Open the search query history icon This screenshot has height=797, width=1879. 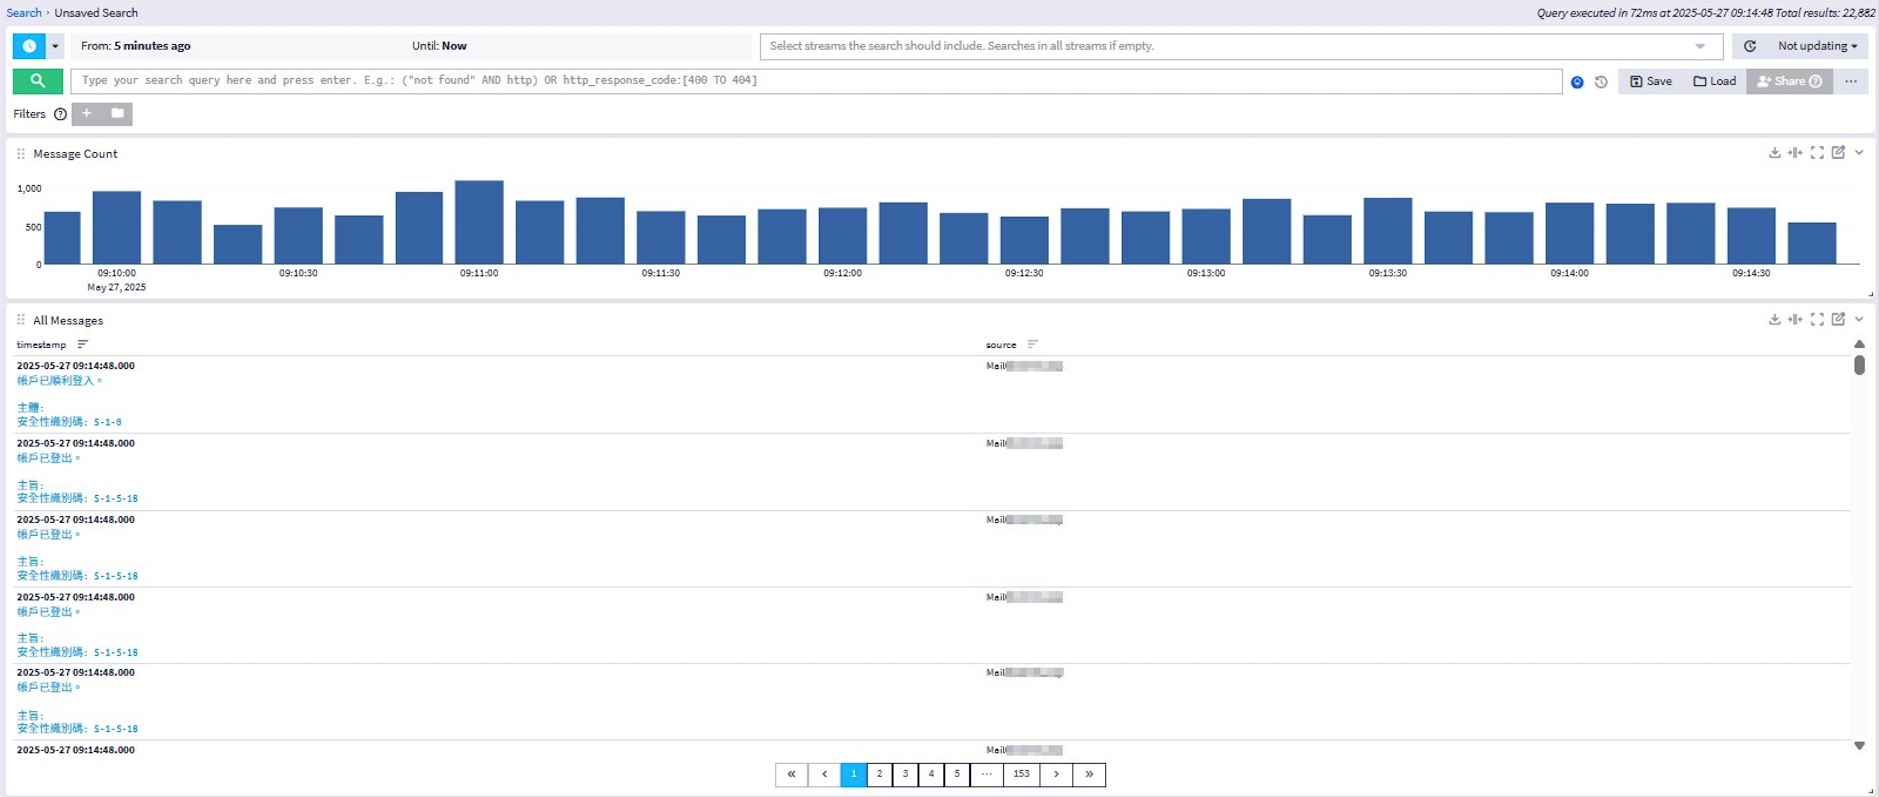pyautogui.click(x=1601, y=82)
